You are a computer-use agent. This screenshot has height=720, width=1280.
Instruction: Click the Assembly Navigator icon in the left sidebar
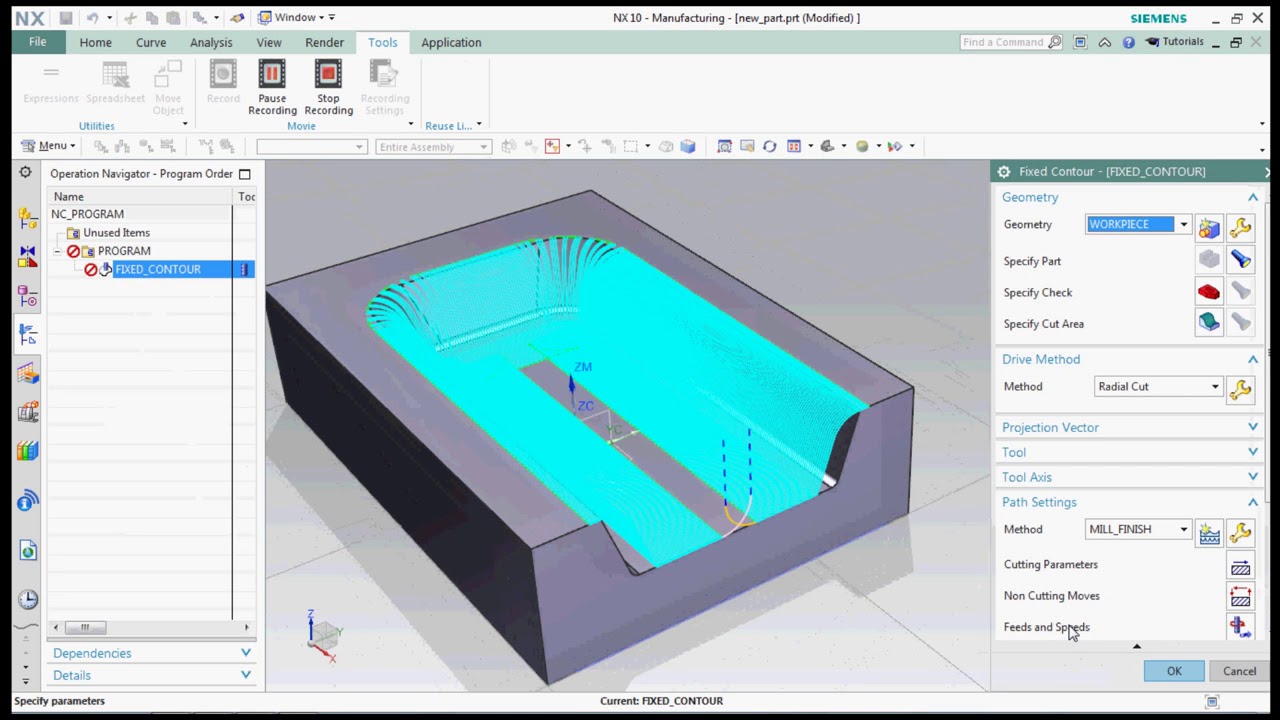(27, 218)
